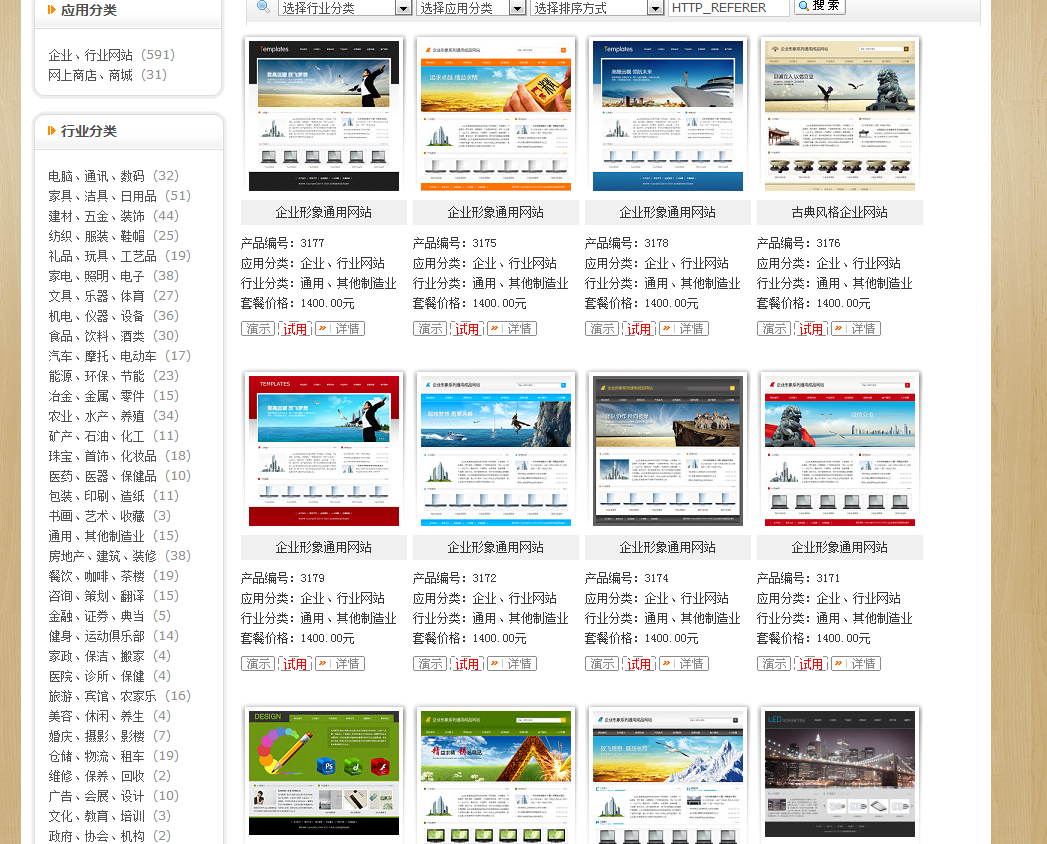
Task: Open 电脑、通讯、数码 industry category
Action: (96, 176)
